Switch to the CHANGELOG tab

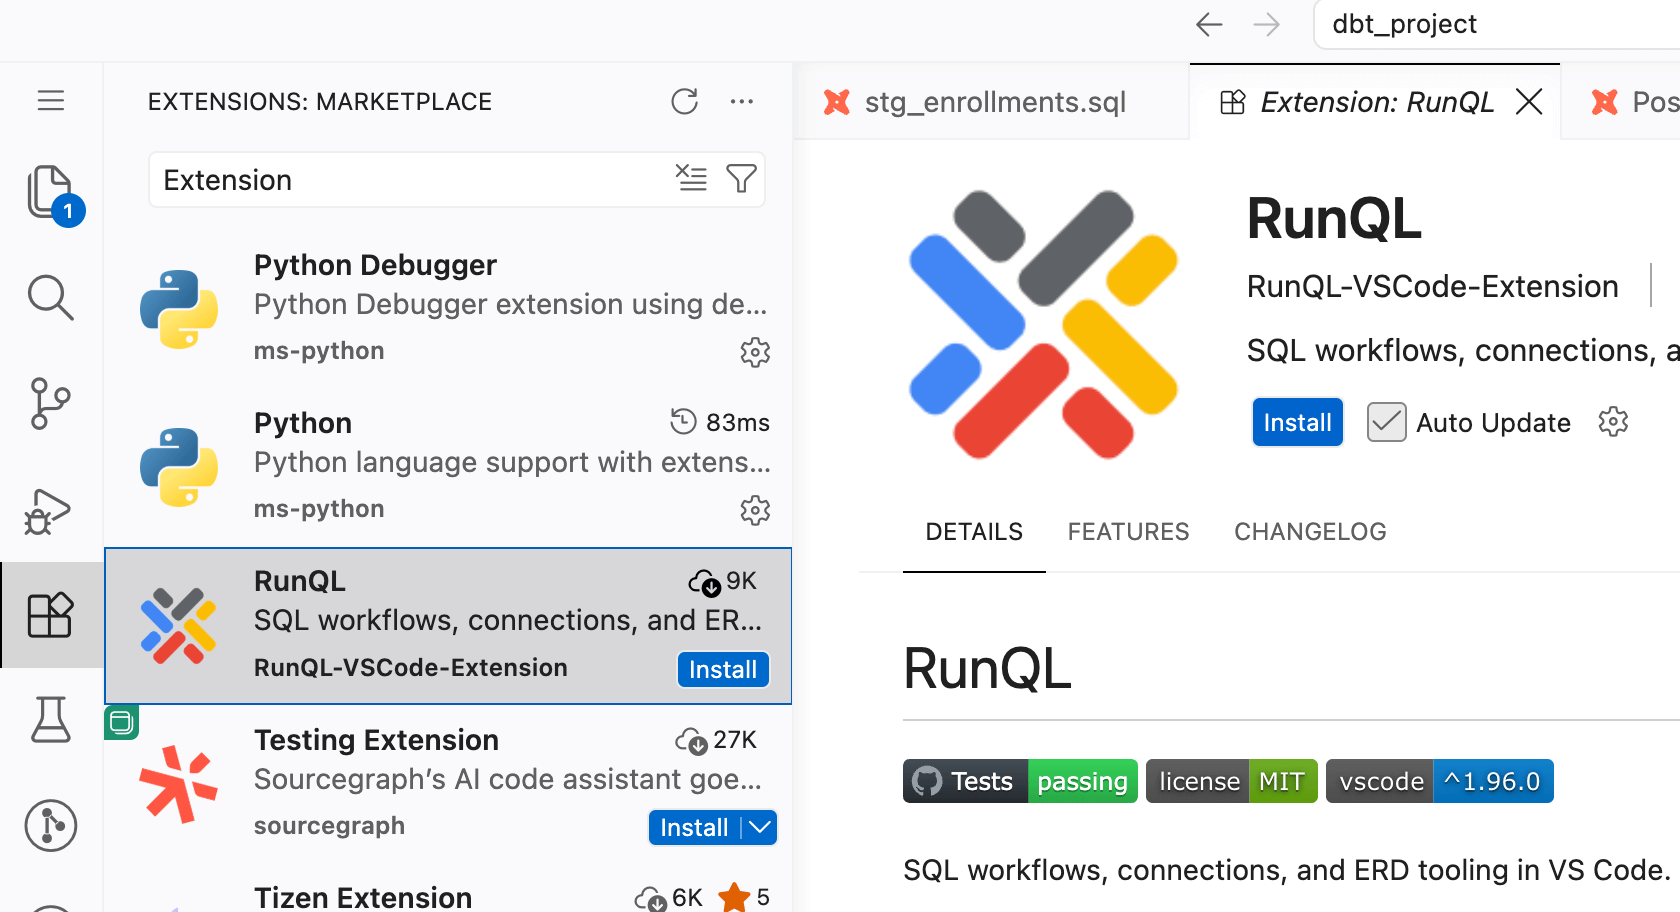point(1310,531)
